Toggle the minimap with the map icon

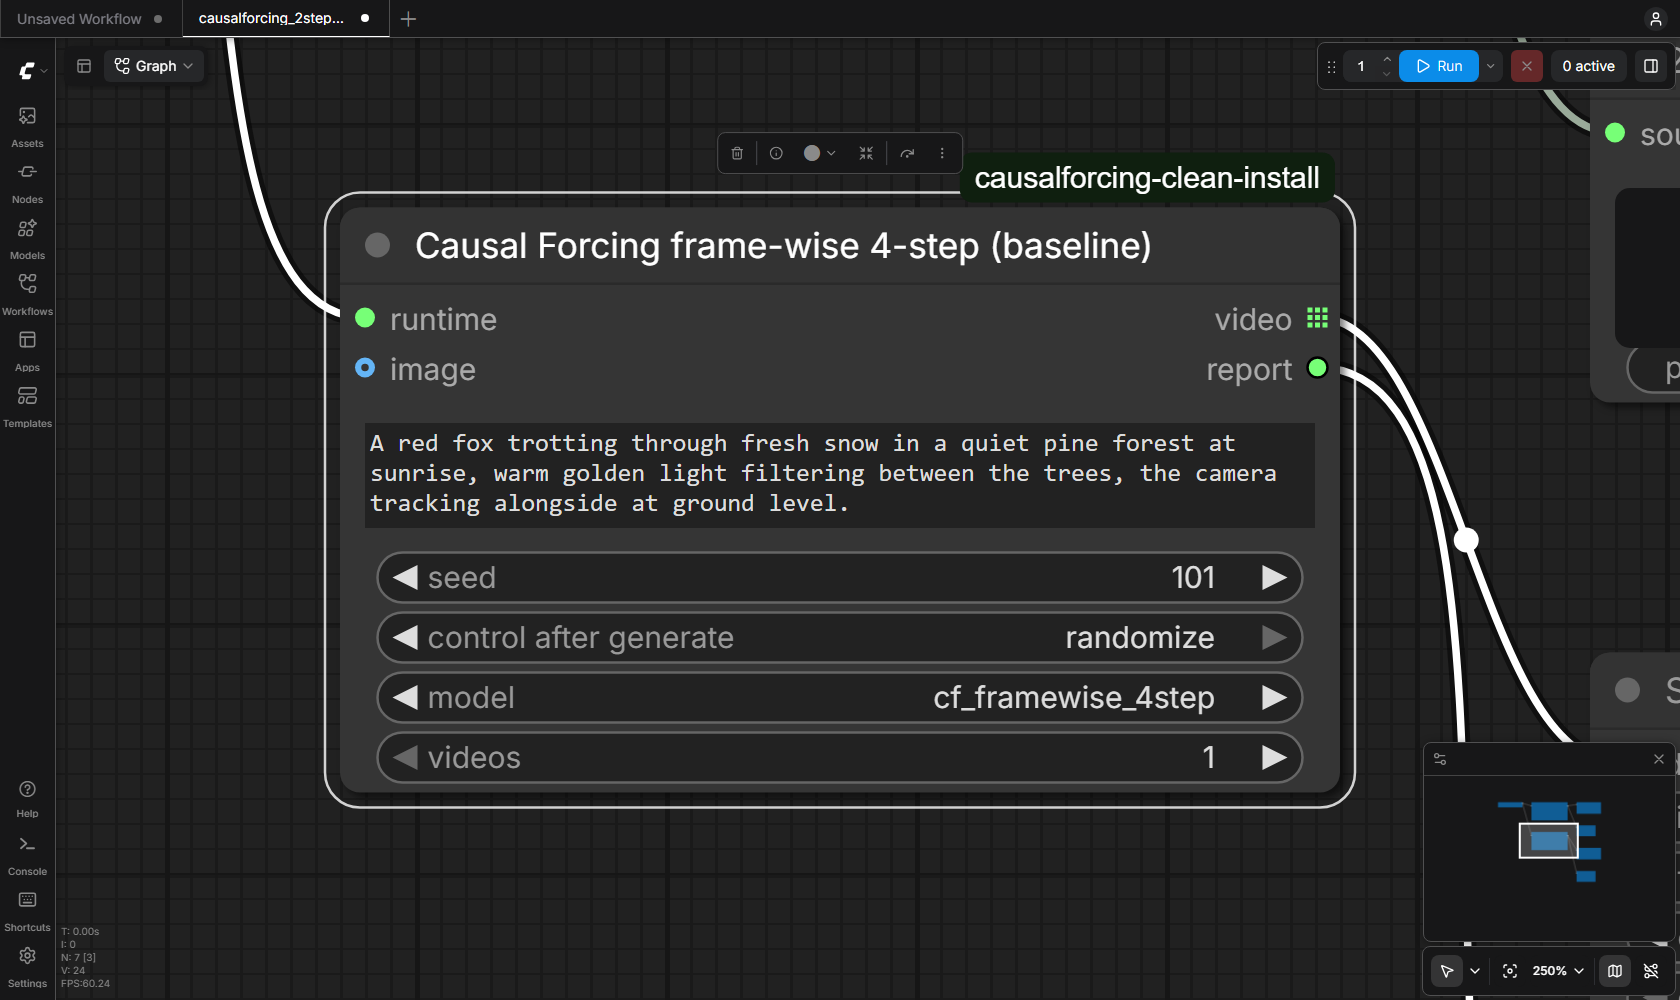pos(1615,971)
